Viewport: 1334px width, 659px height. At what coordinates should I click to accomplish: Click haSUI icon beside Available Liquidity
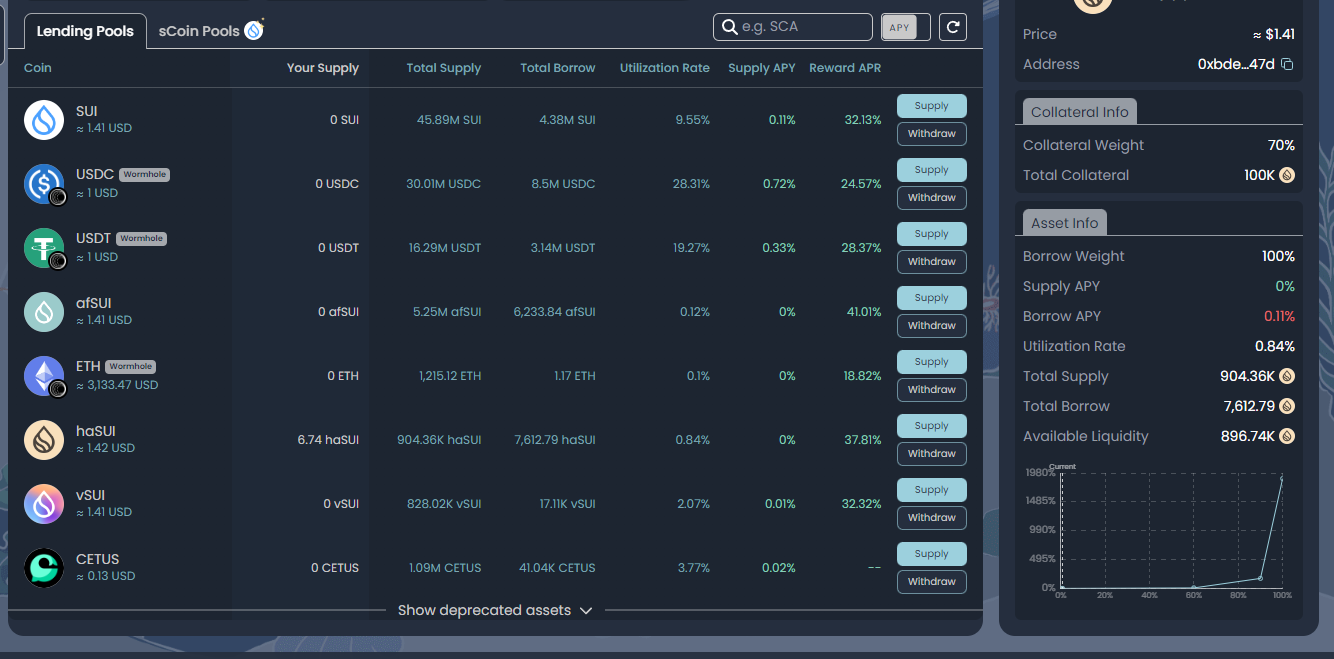[1287, 437]
